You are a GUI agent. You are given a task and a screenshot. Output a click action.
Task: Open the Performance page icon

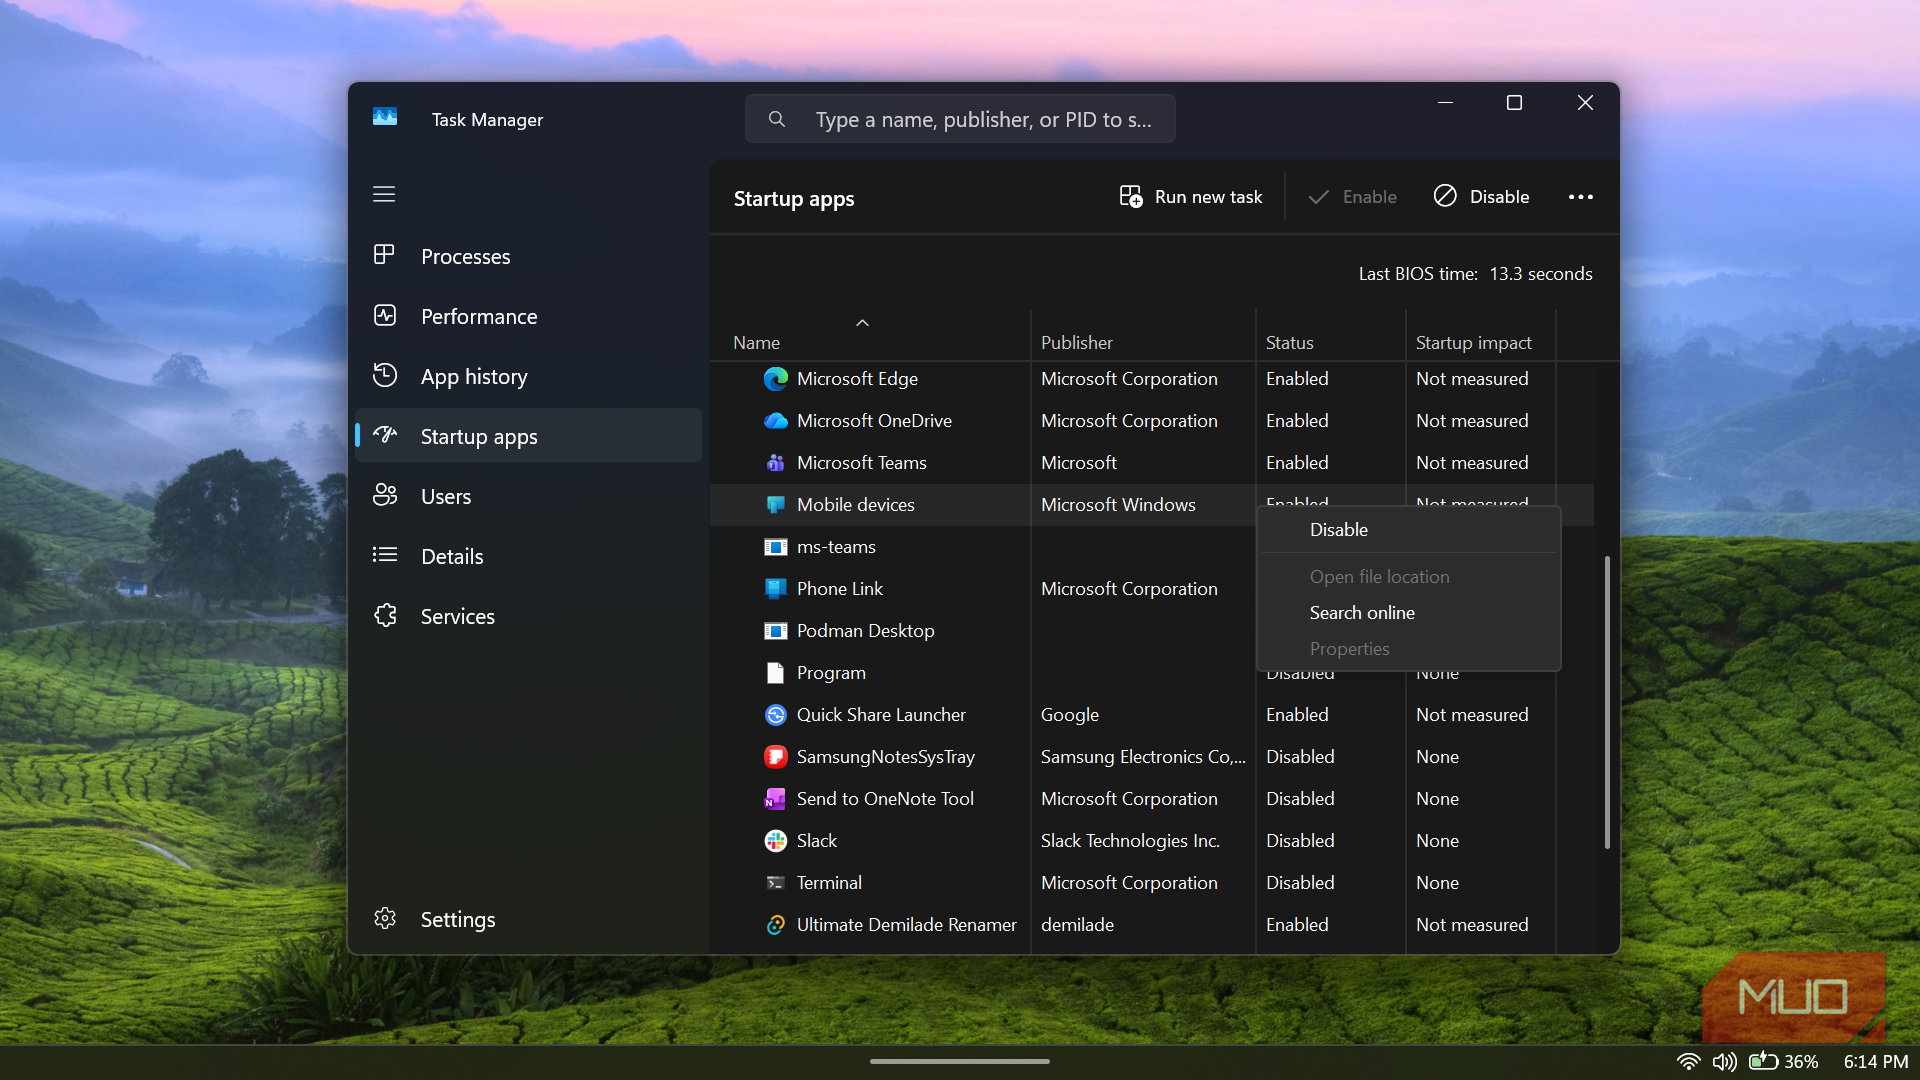[384, 315]
